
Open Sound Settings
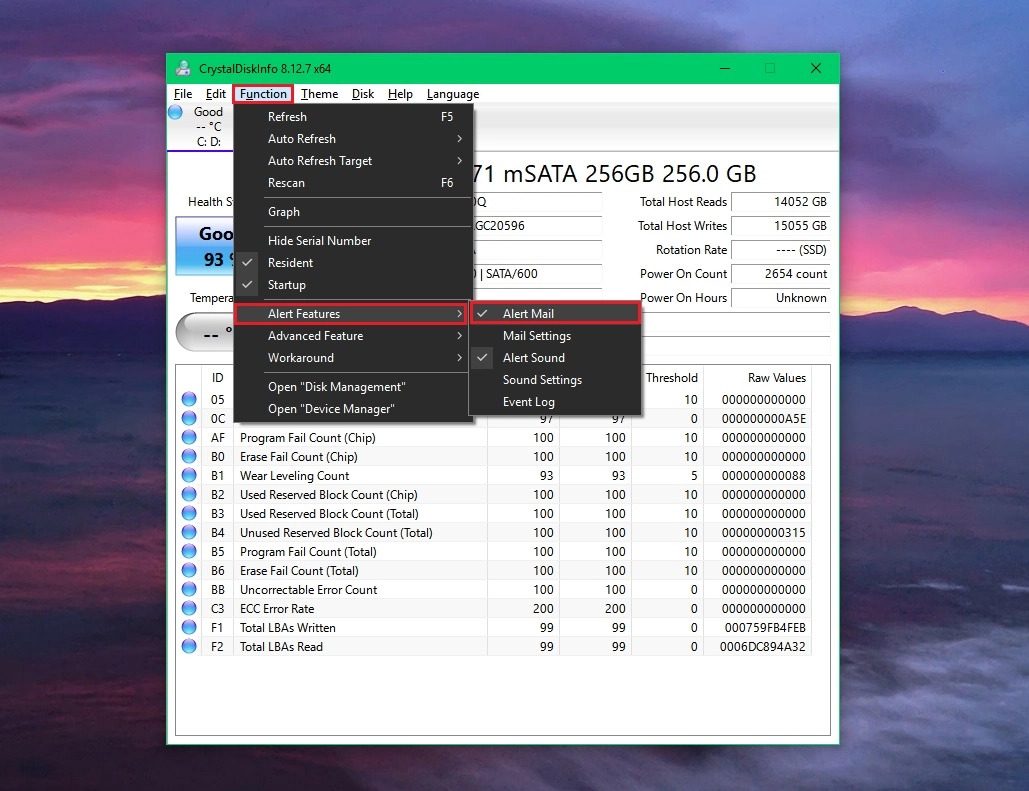[x=555, y=380]
